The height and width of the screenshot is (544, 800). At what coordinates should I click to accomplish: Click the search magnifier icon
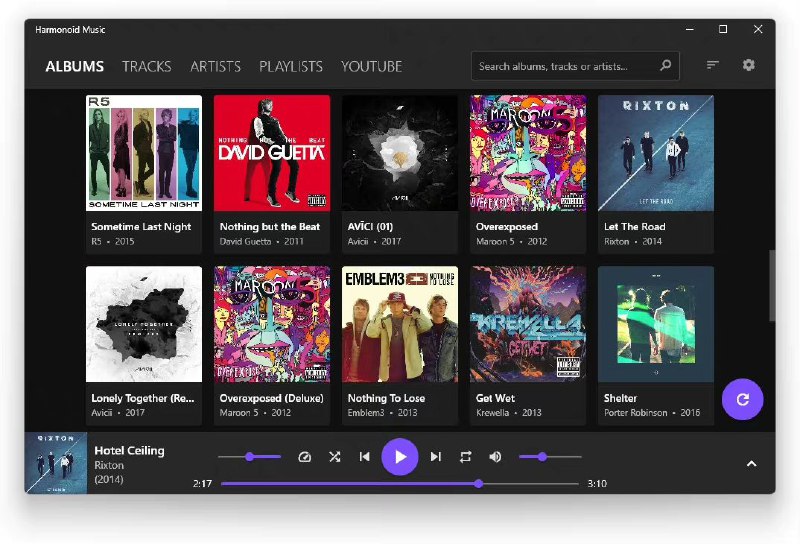pos(665,65)
